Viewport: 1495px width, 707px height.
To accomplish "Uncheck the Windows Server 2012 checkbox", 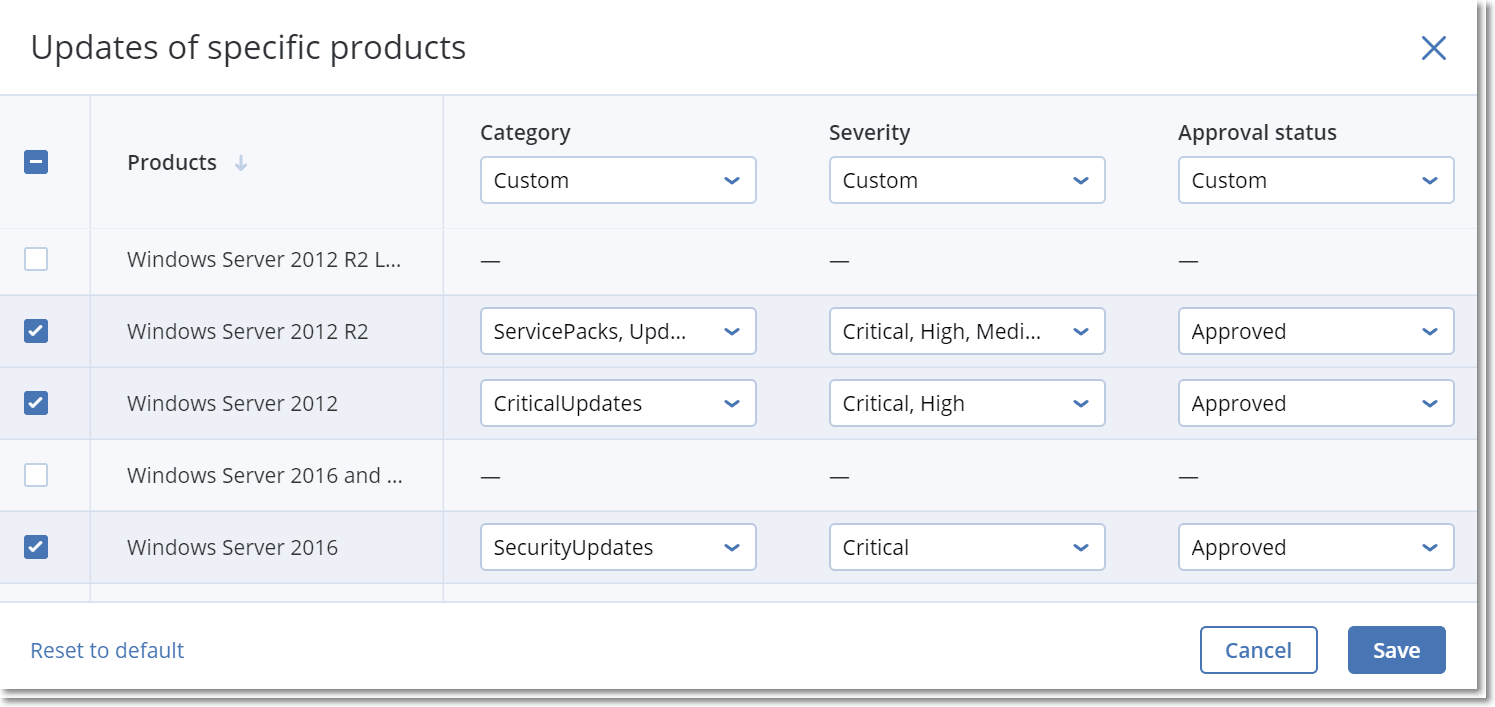I will point(36,403).
